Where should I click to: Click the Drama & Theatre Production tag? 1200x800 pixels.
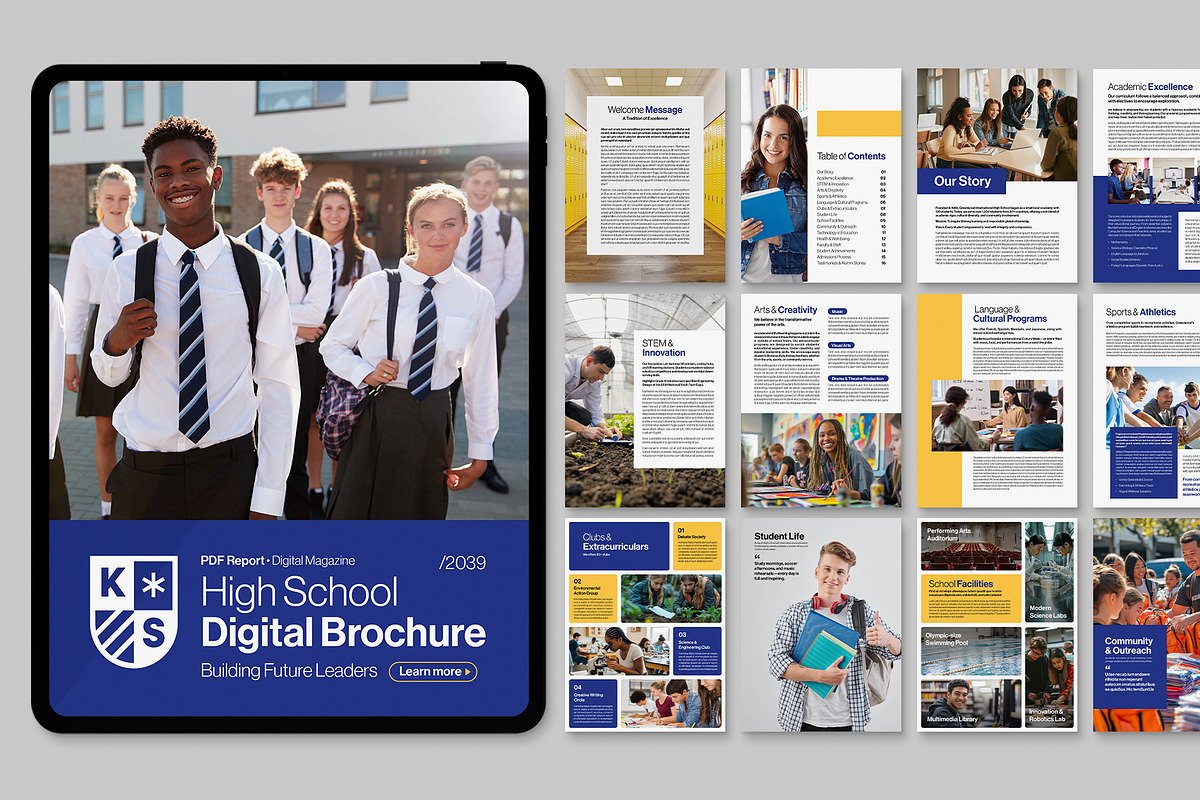coord(858,379)
